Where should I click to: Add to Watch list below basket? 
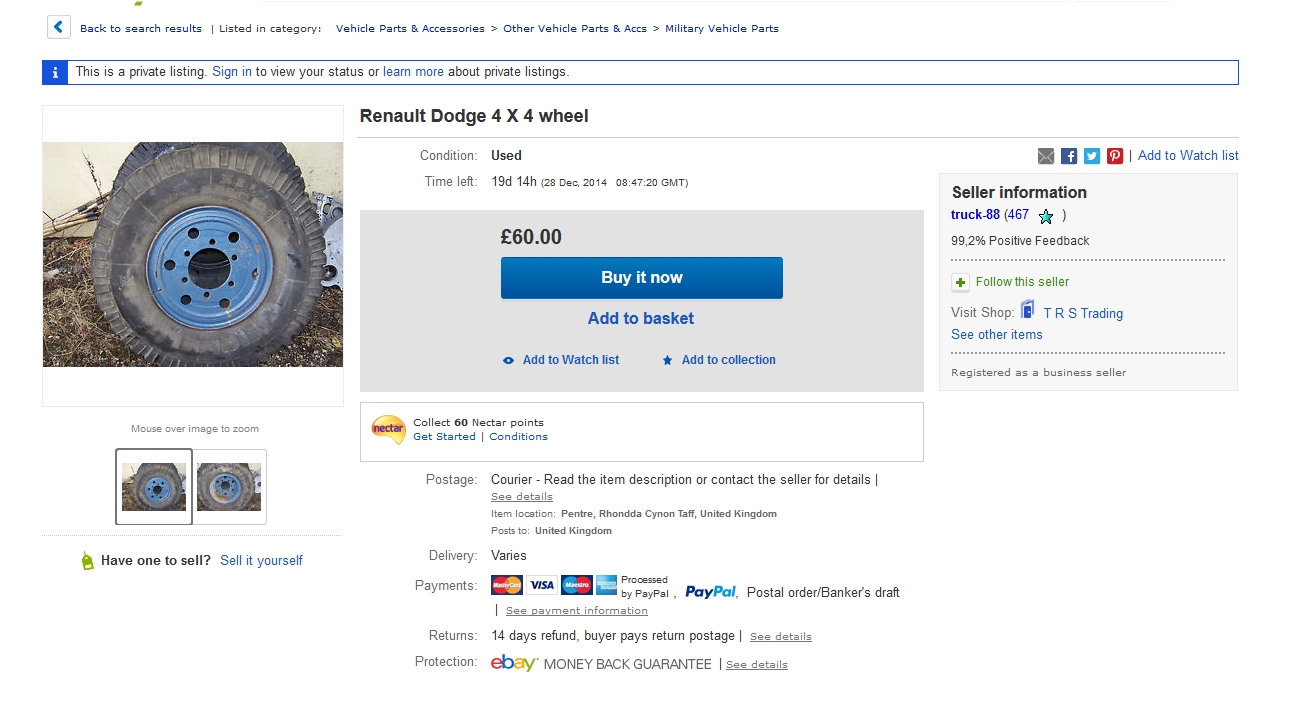tap(570, 360)
